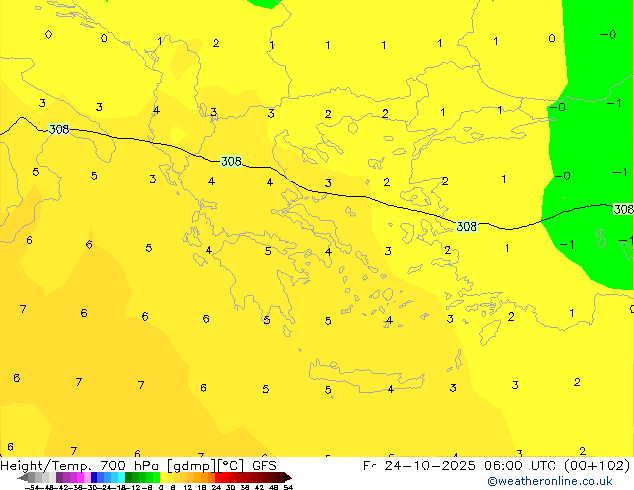Click the '[°C]' unit text in title
The width and height of the screenshot is (634, 490).
[231, 466]
